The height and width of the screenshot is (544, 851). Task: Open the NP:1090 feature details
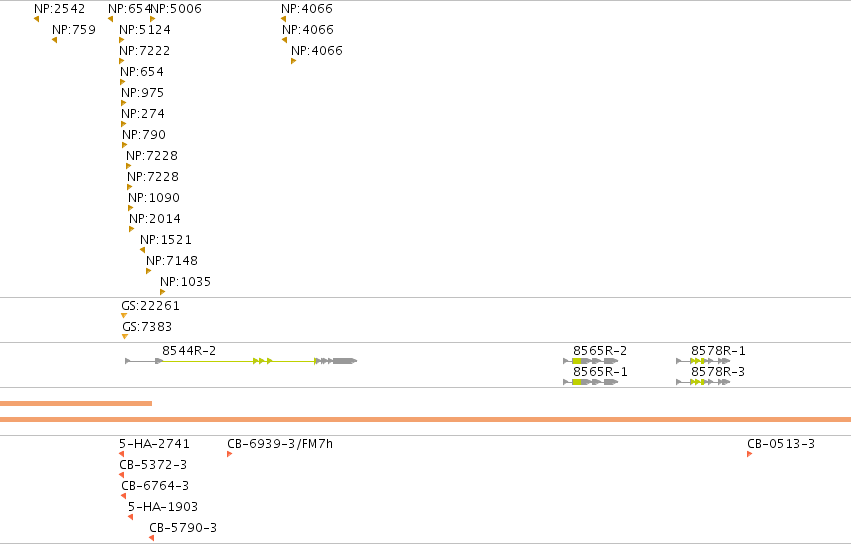(154, 198)
